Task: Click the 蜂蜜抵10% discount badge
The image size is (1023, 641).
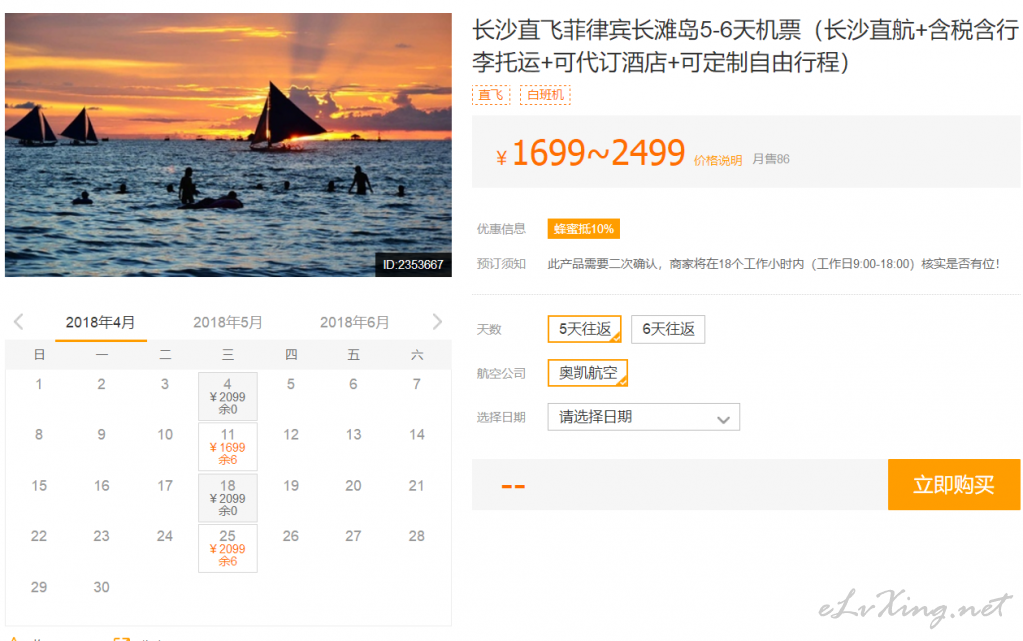Action: click(x=584, y=228)
